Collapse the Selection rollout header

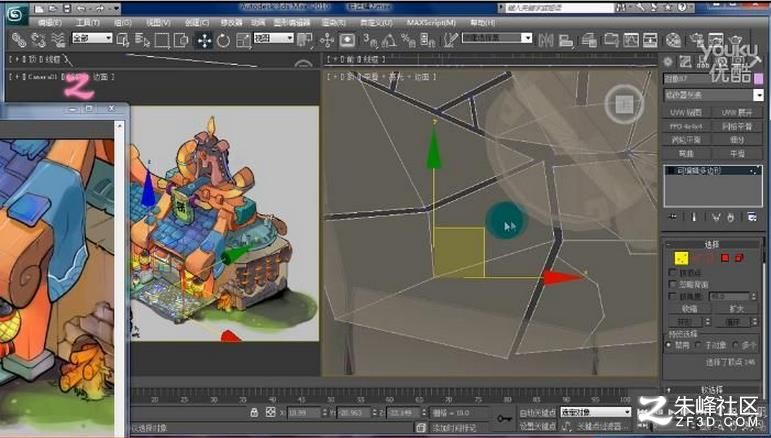click(712, 244)
